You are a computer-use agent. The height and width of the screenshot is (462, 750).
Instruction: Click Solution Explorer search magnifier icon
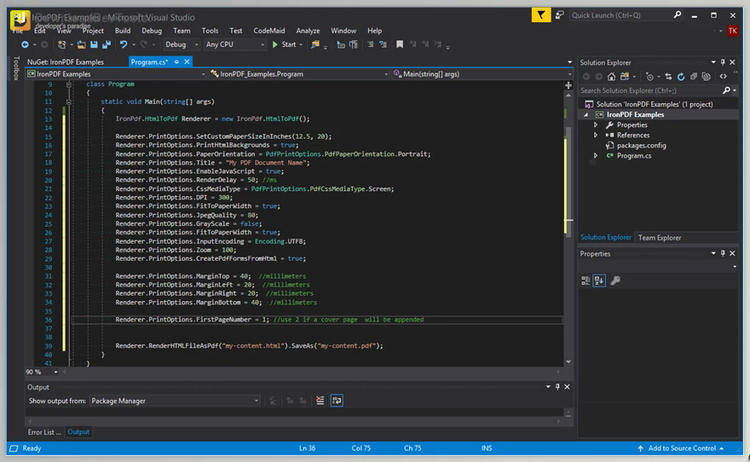(x=726, y=90)
